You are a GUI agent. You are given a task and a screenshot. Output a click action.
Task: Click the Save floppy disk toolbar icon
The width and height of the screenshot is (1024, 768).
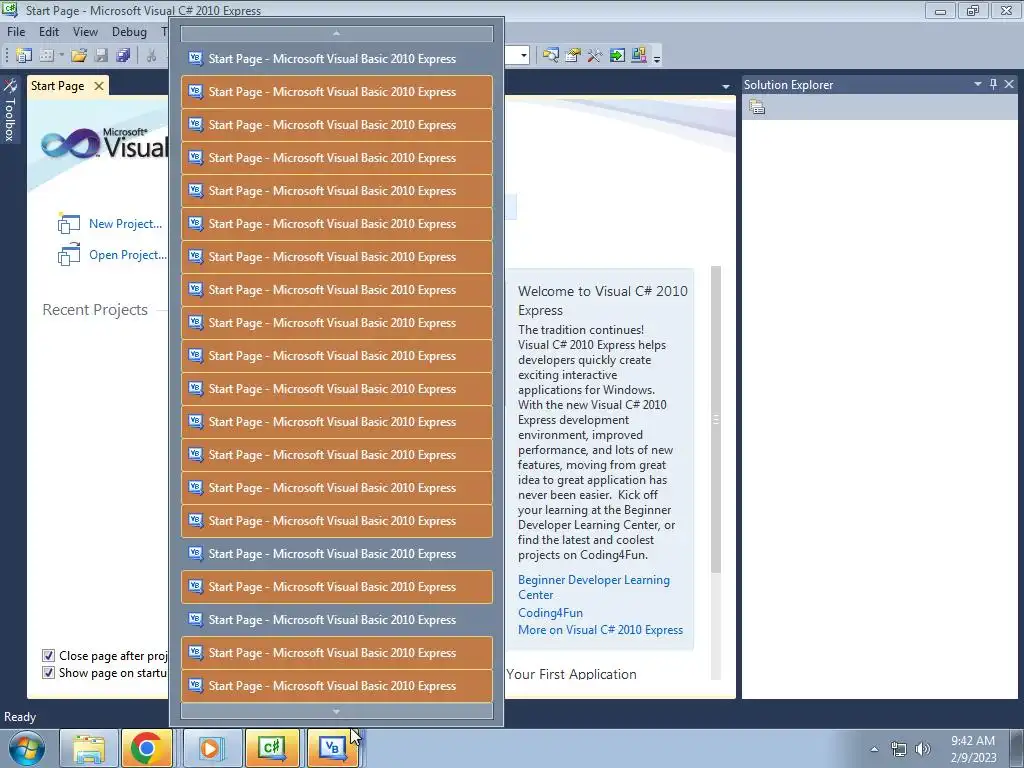point(101,56)
